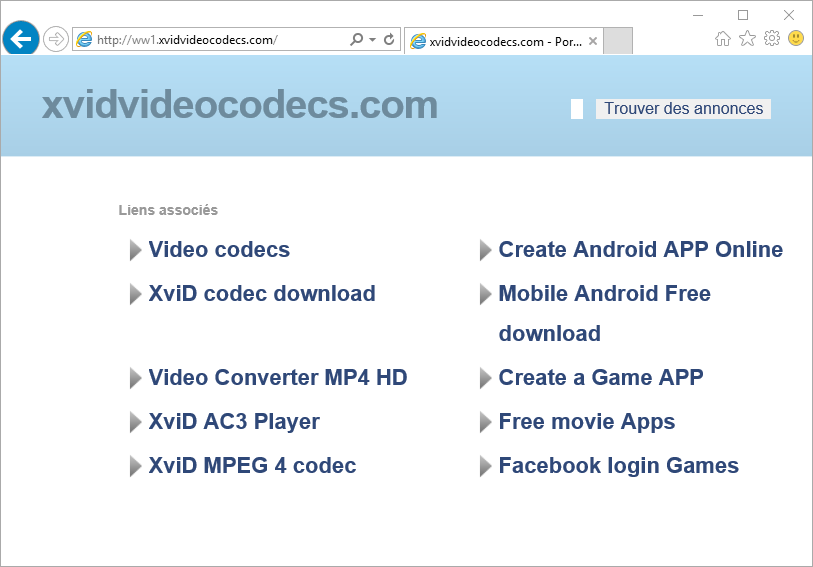Open Favorites star icon
The image size is (813, 567).
(747, 38)
